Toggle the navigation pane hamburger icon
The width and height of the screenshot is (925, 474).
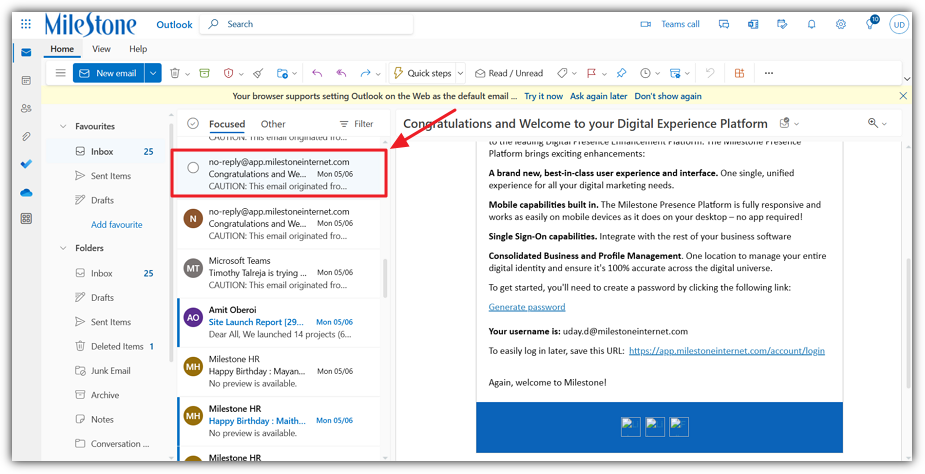[60, 73]
